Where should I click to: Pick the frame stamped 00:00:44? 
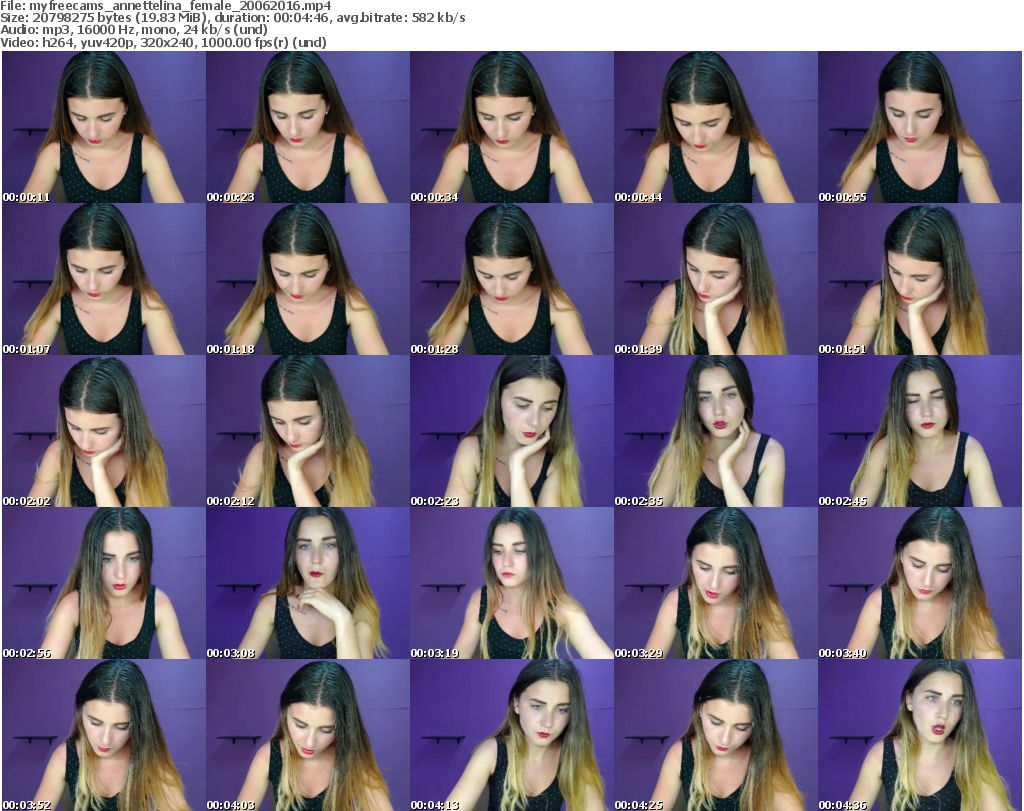(x=715, y=127)
